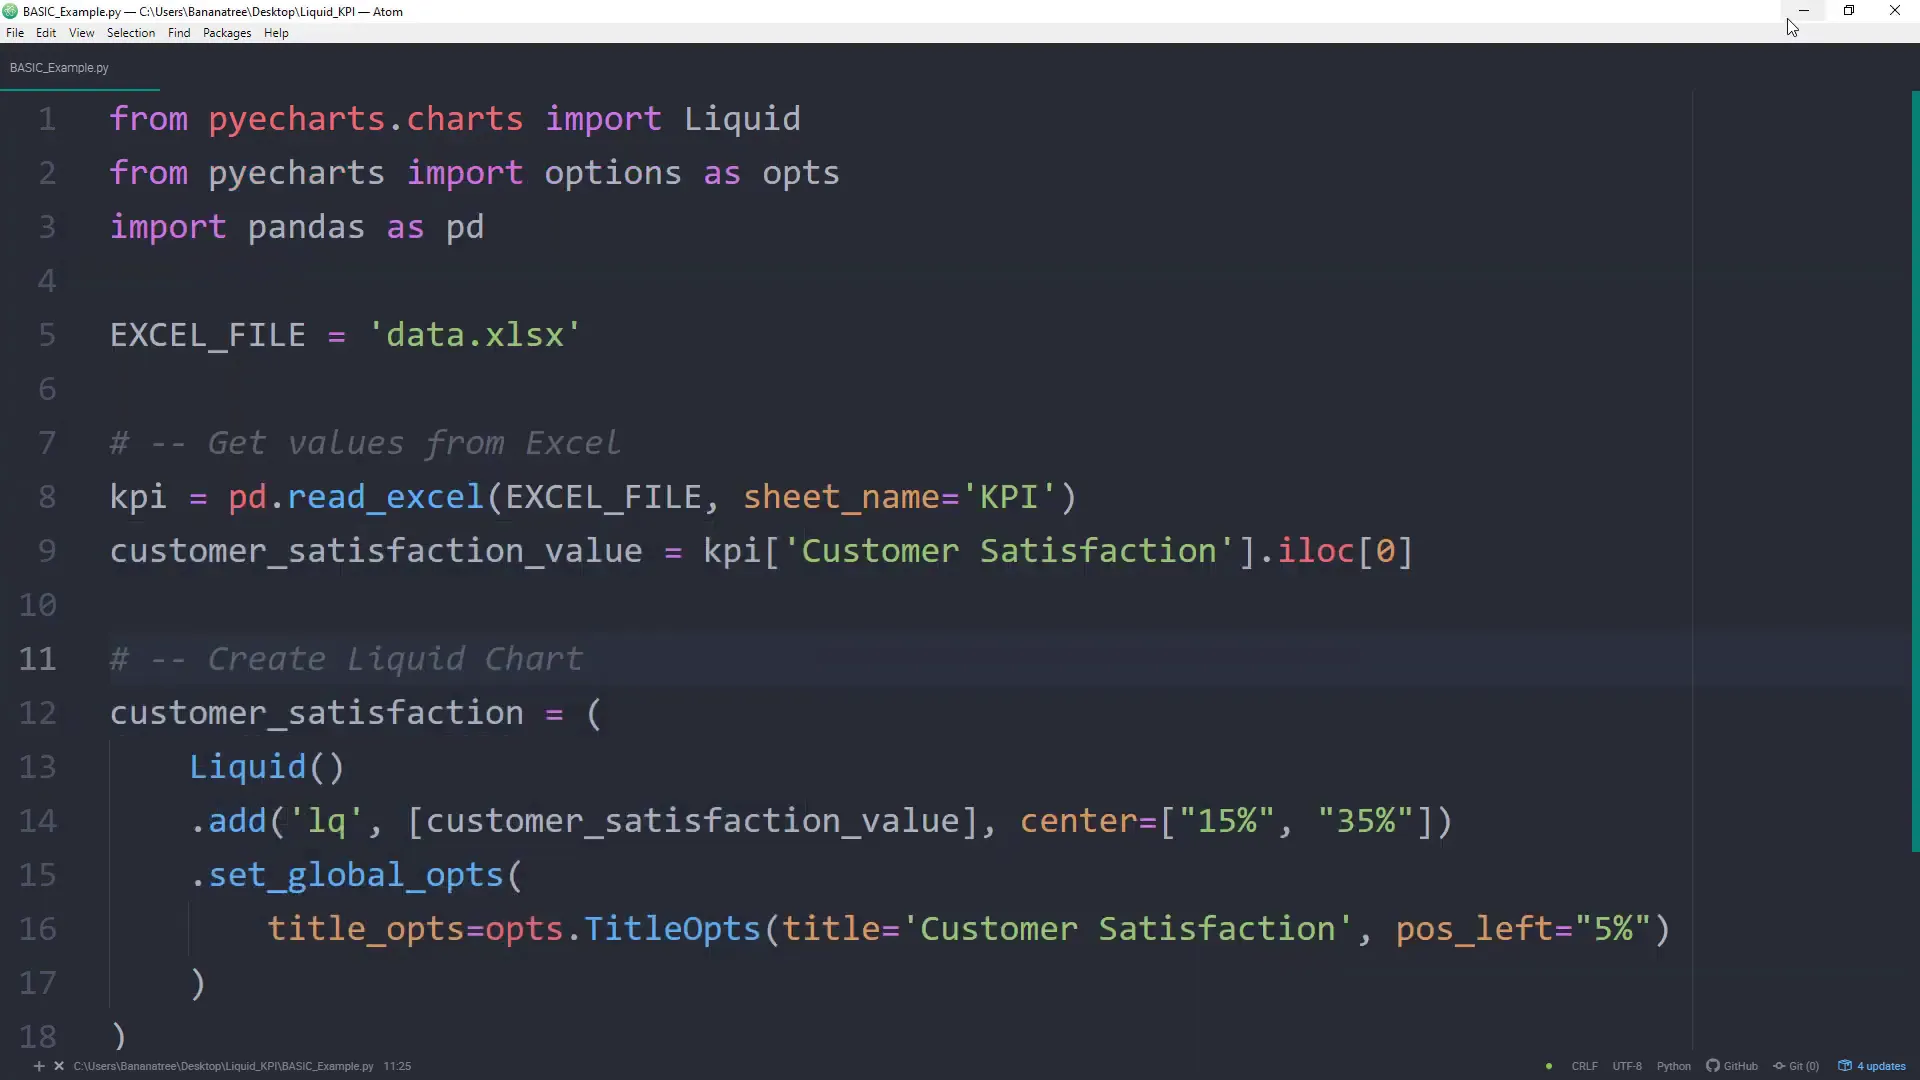Click the 11:25 cursor position indicator
1920x1080 pixels.
[x=397, y=1066]
